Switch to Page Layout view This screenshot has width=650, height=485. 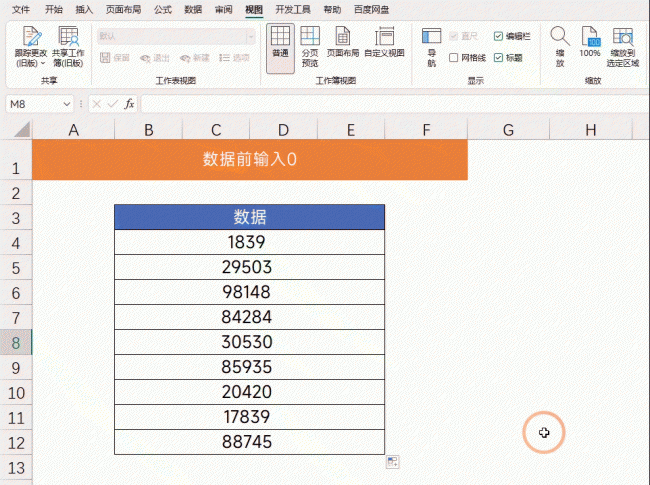[x=343, y=41]
